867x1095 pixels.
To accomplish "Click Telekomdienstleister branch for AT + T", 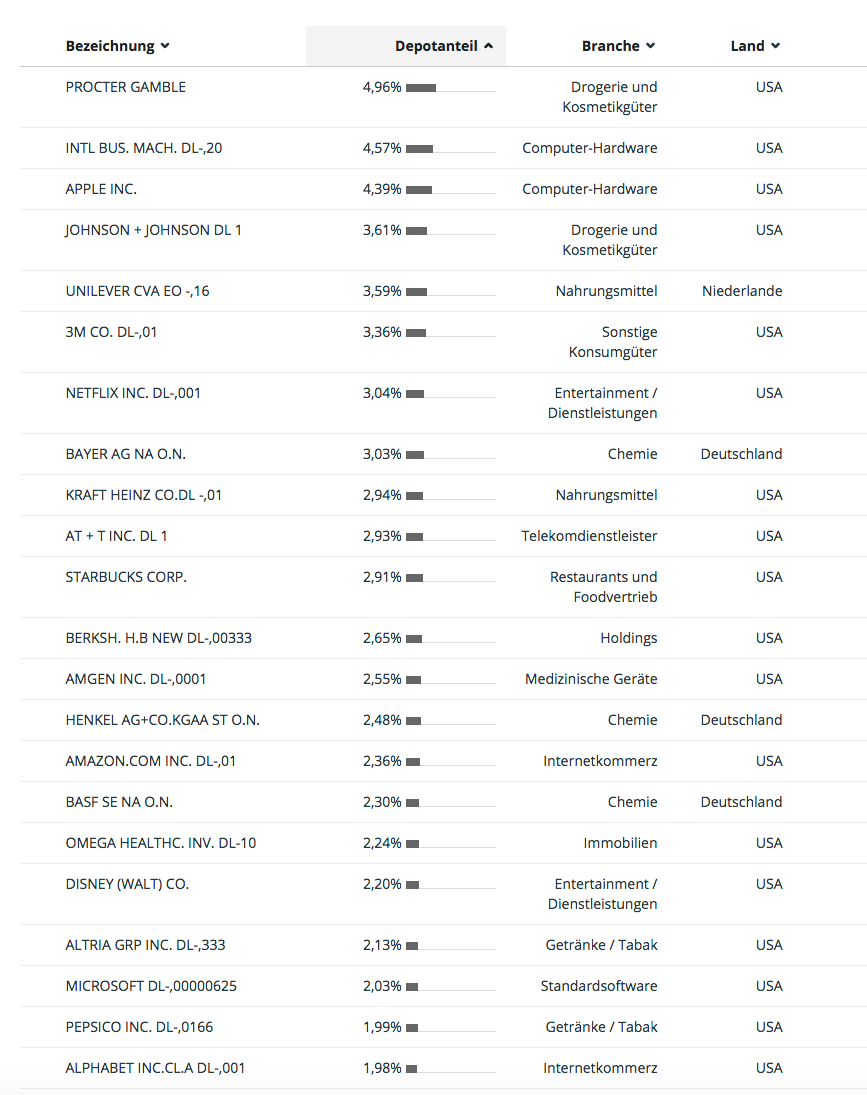I will (589, 536).
